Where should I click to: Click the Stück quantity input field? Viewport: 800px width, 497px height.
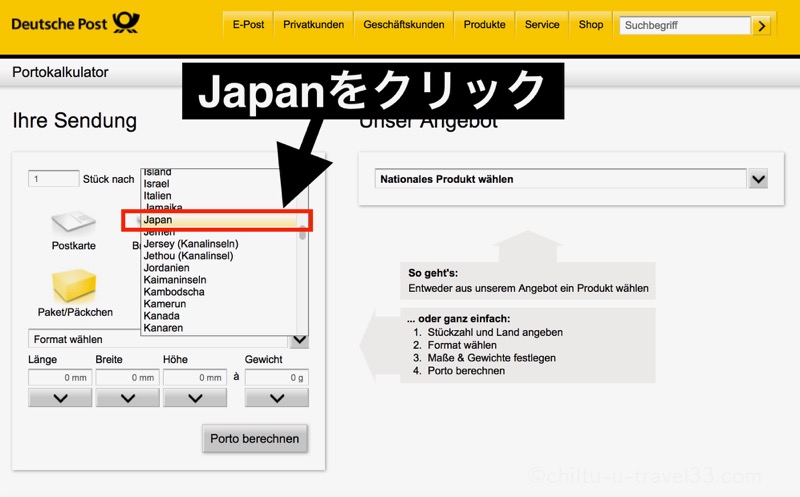point(54,179)
